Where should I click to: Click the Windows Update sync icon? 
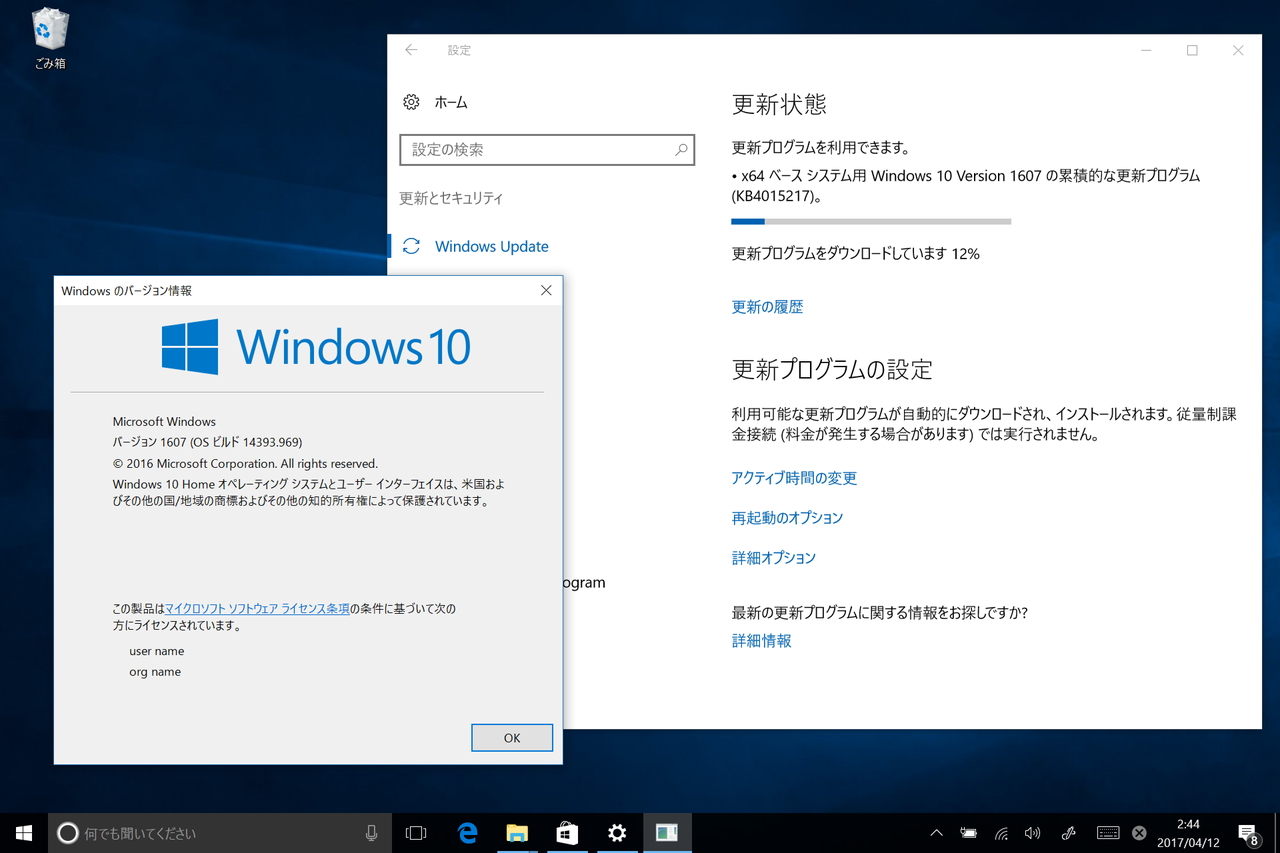point(411,246)
